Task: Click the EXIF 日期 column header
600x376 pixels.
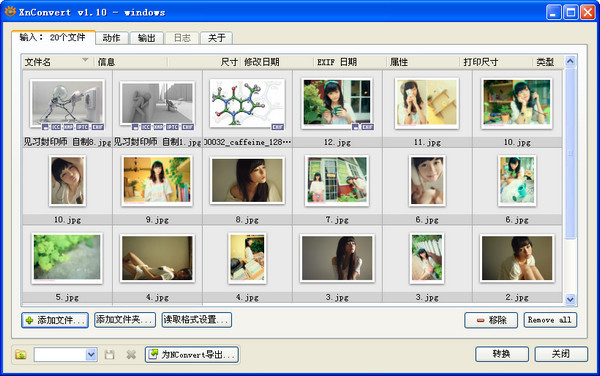Action: (351, 62)
